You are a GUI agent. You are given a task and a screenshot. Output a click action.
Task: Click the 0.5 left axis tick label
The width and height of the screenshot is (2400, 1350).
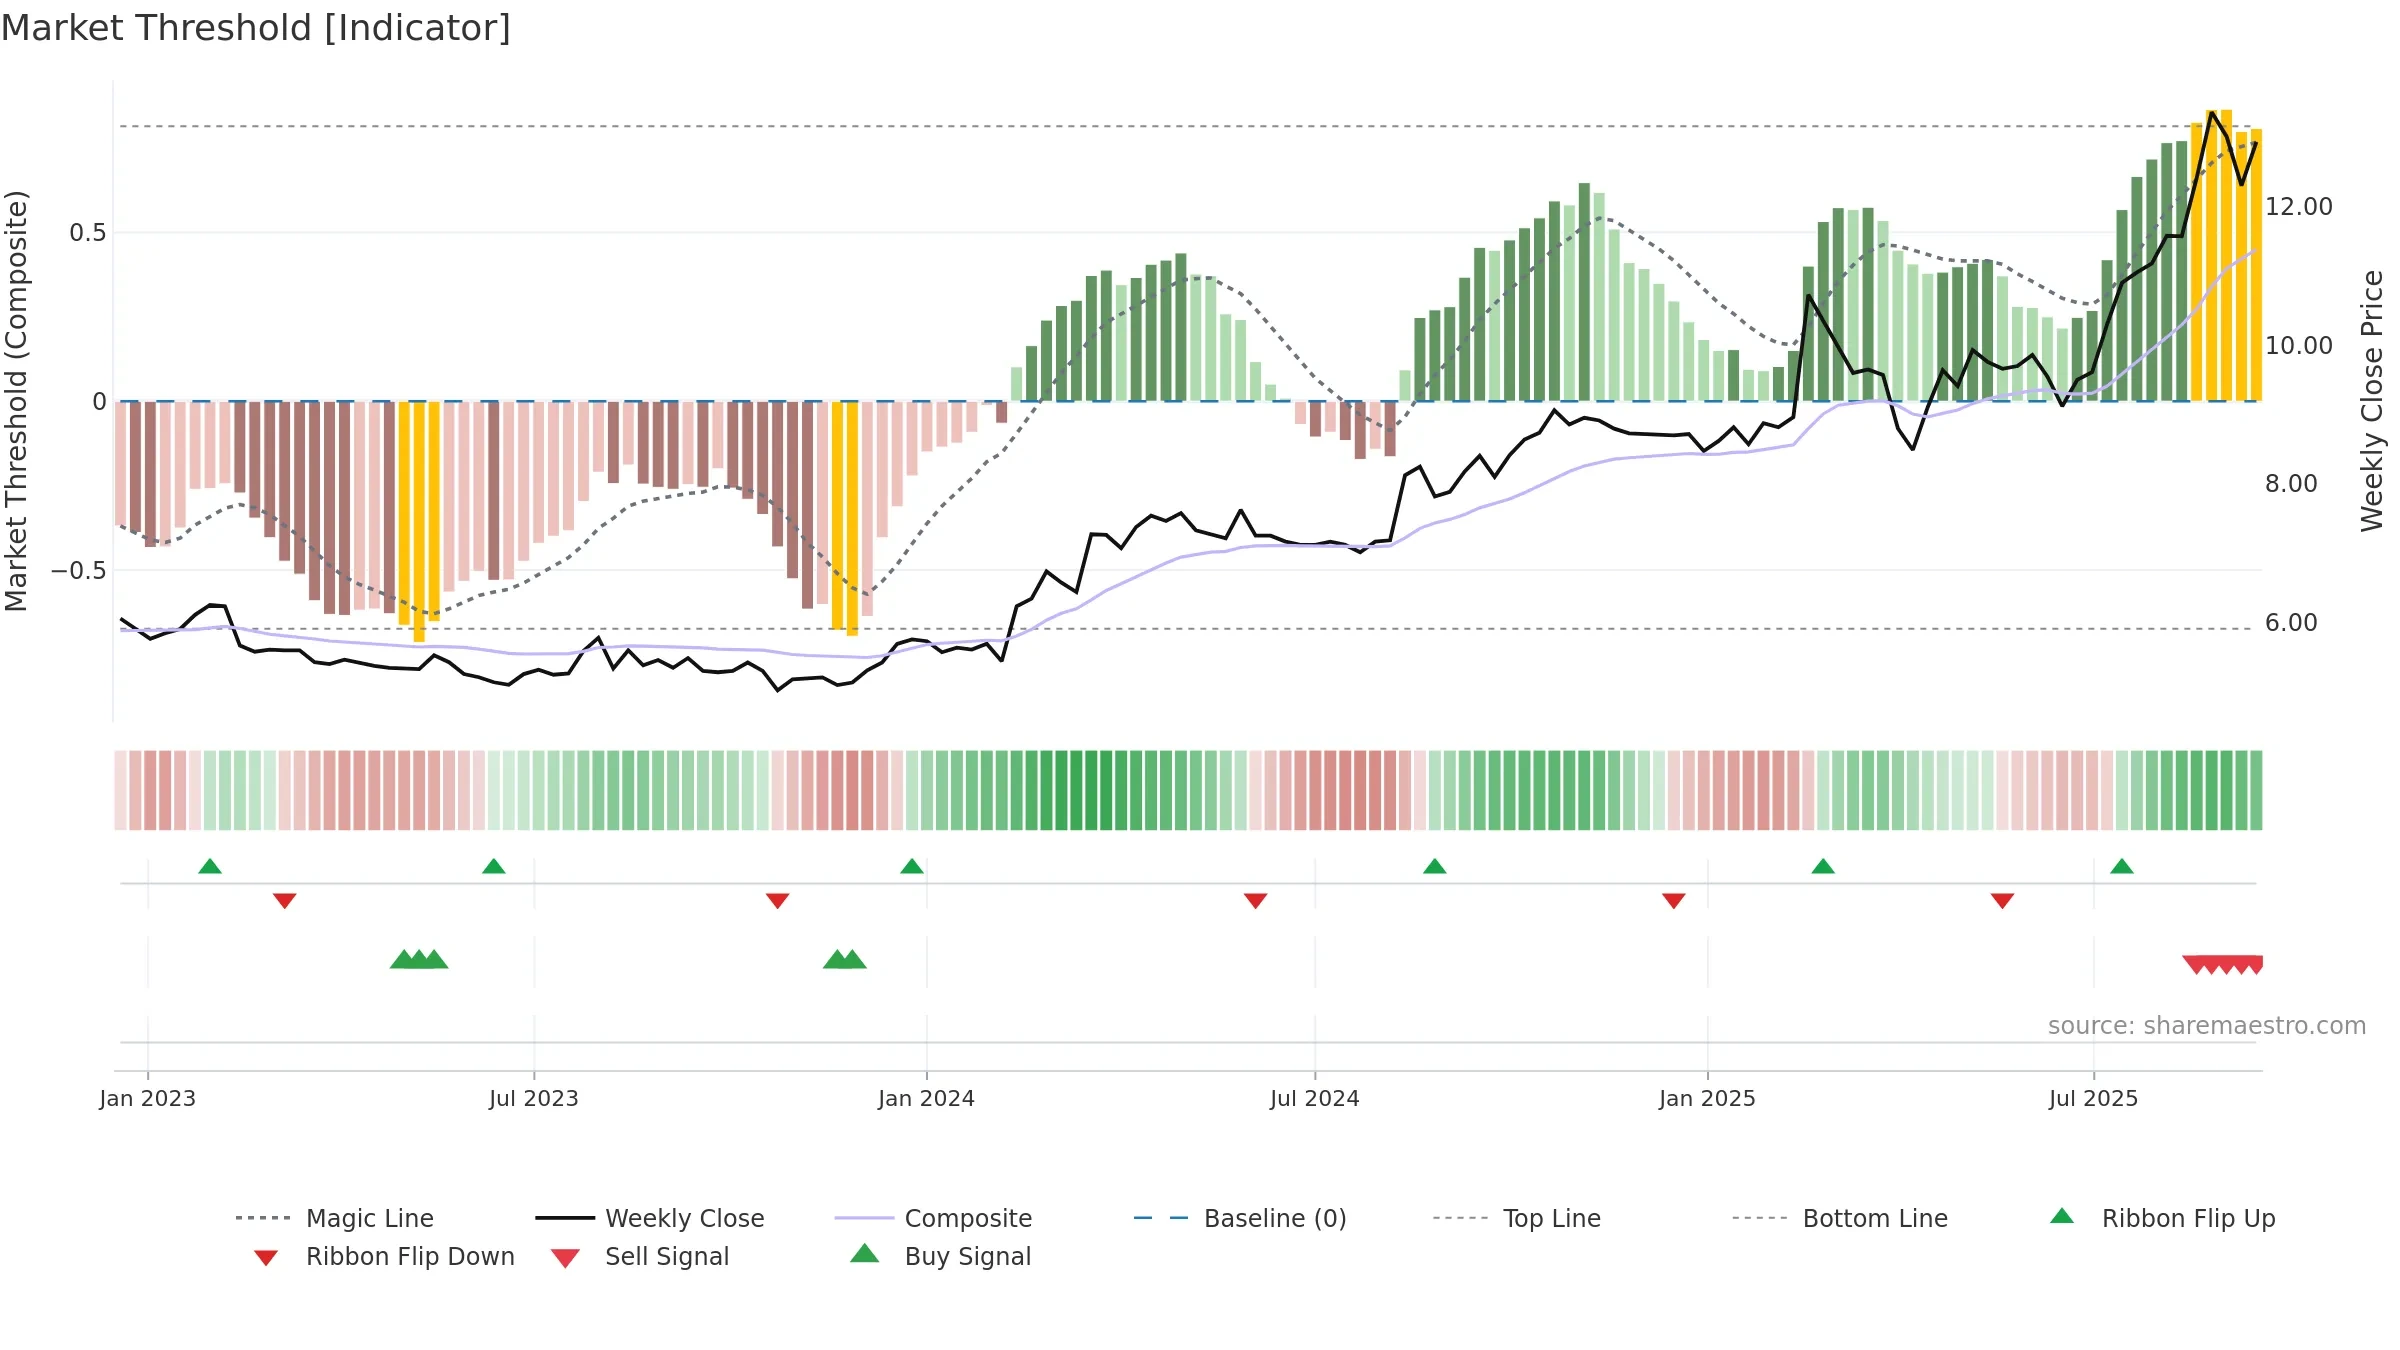pyautogui.click(x=88, y=233)
